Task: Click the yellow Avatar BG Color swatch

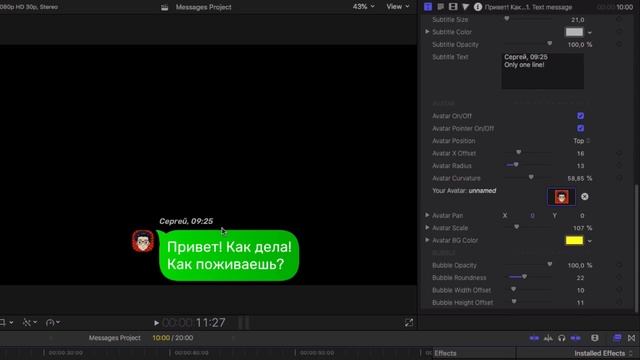Action: (x=574, y=240)
